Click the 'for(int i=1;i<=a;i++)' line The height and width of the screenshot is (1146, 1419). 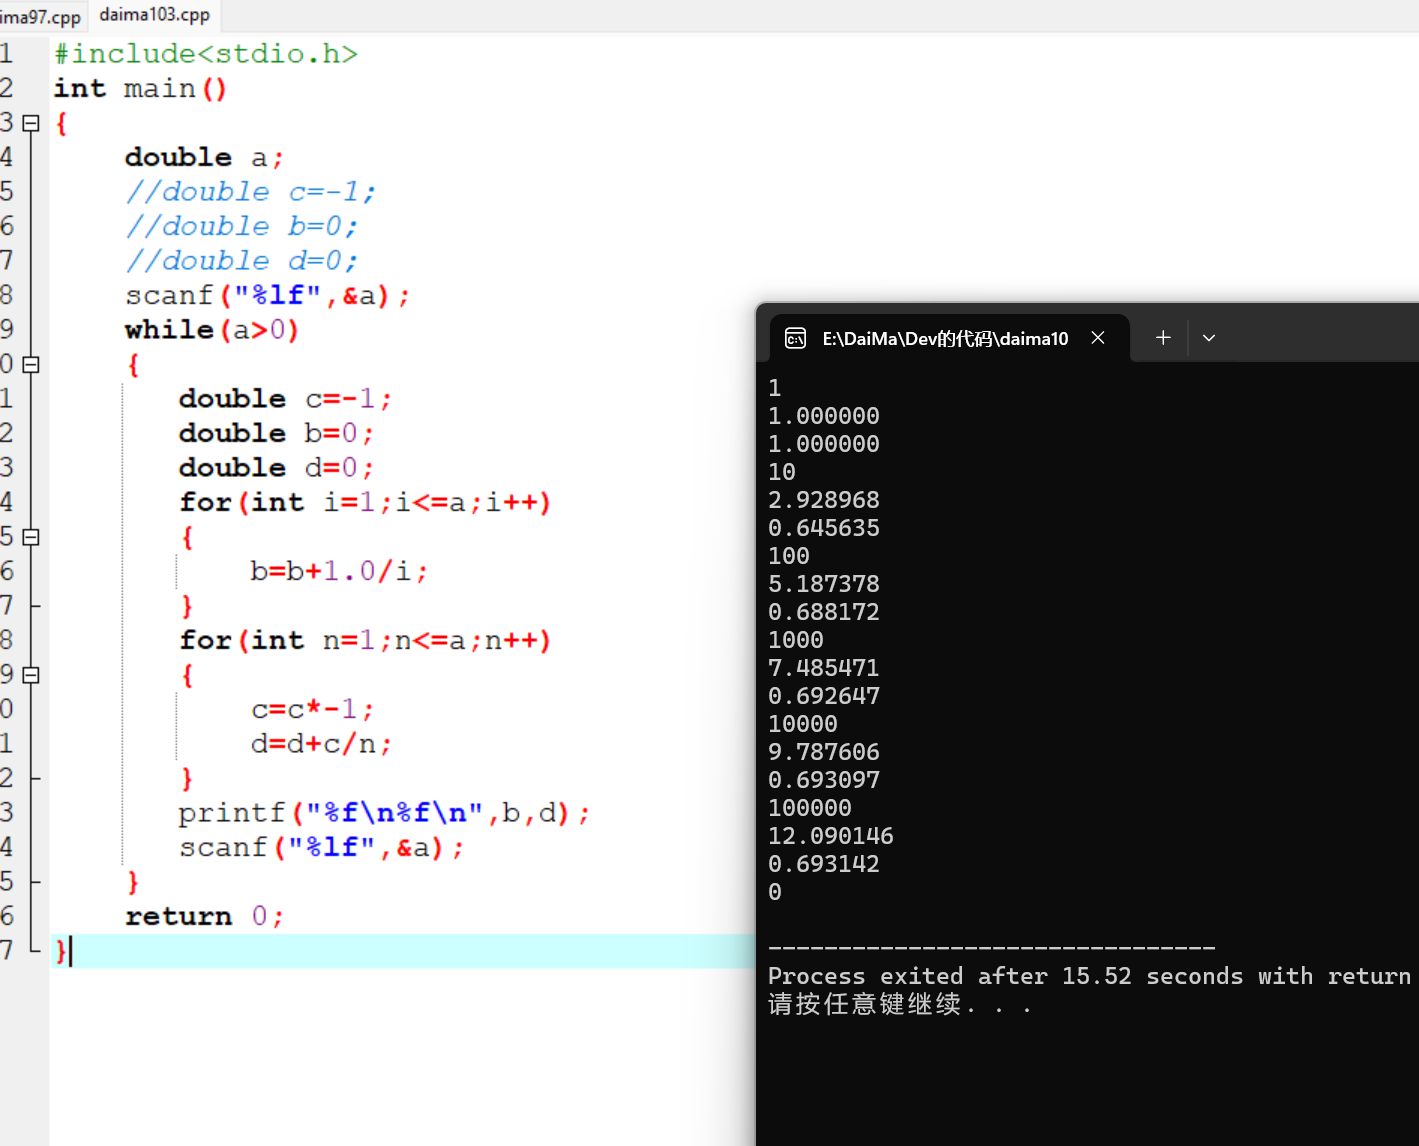pyautogui.click(x=365, y=503)
